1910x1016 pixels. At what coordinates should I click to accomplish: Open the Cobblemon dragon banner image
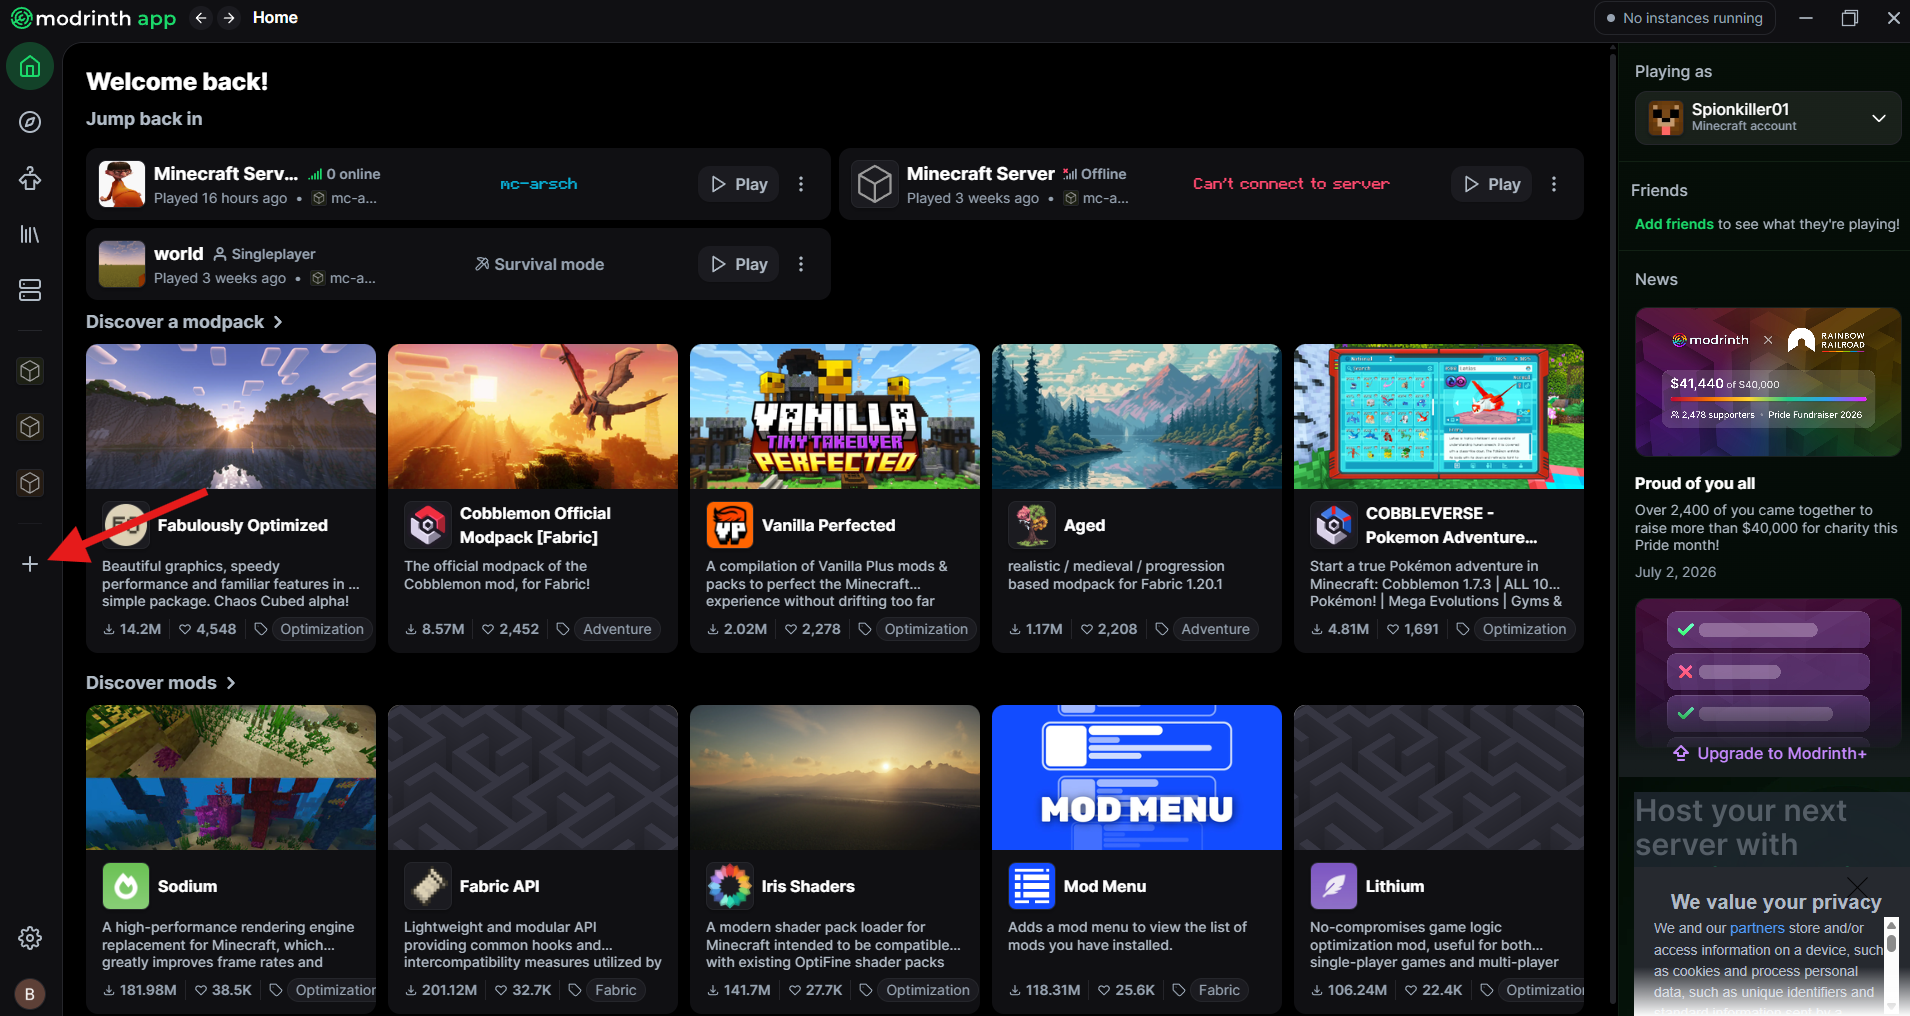[533, 417]
